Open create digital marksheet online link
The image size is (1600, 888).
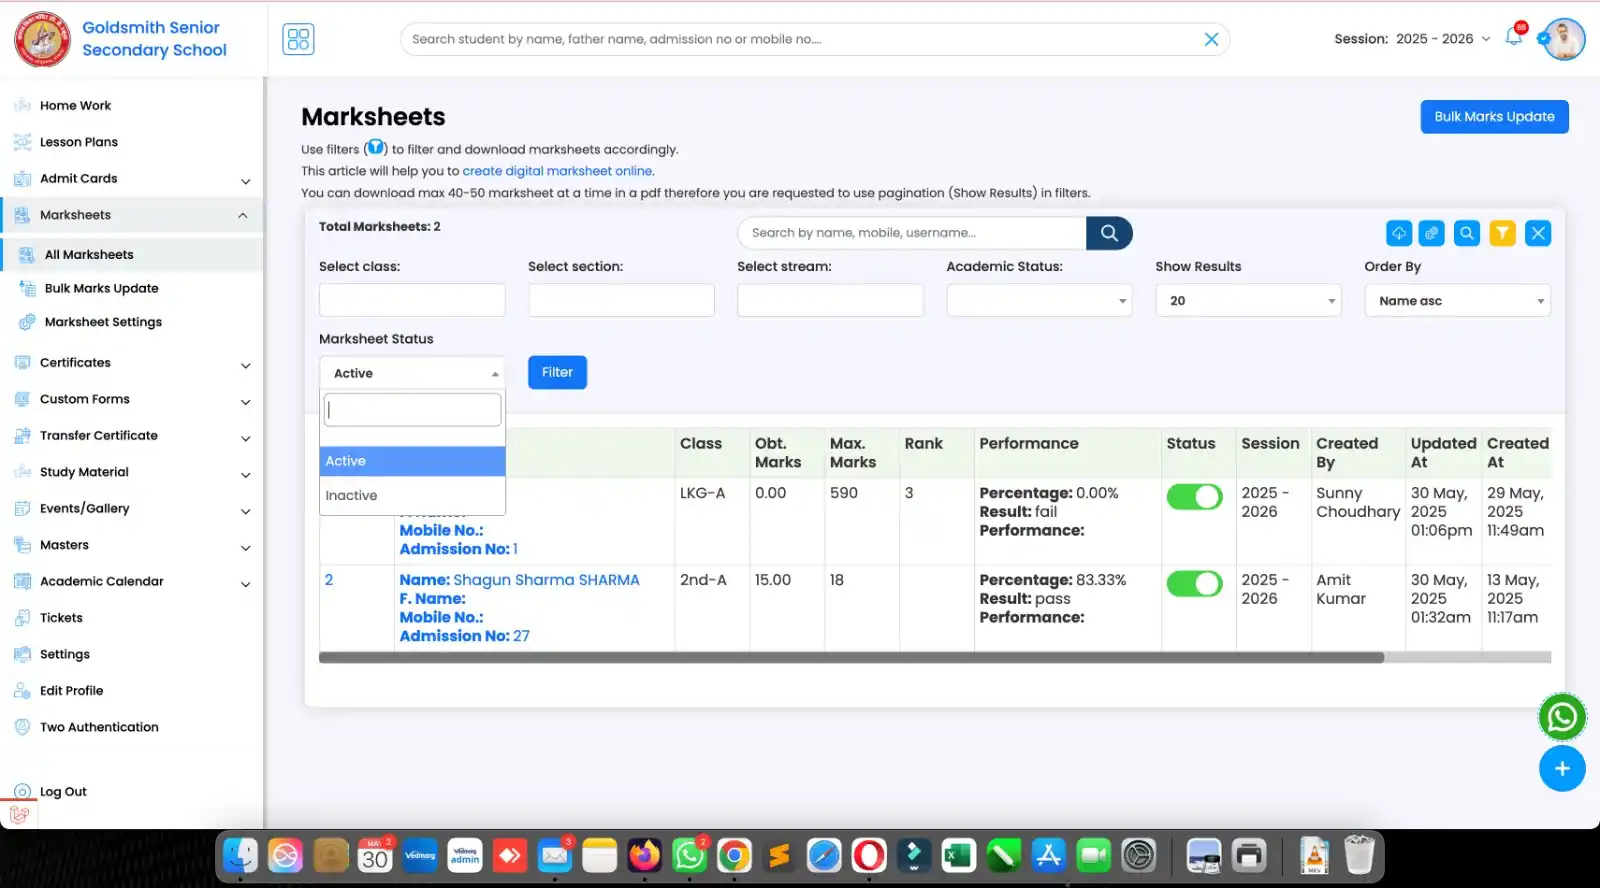coord(557,171)
